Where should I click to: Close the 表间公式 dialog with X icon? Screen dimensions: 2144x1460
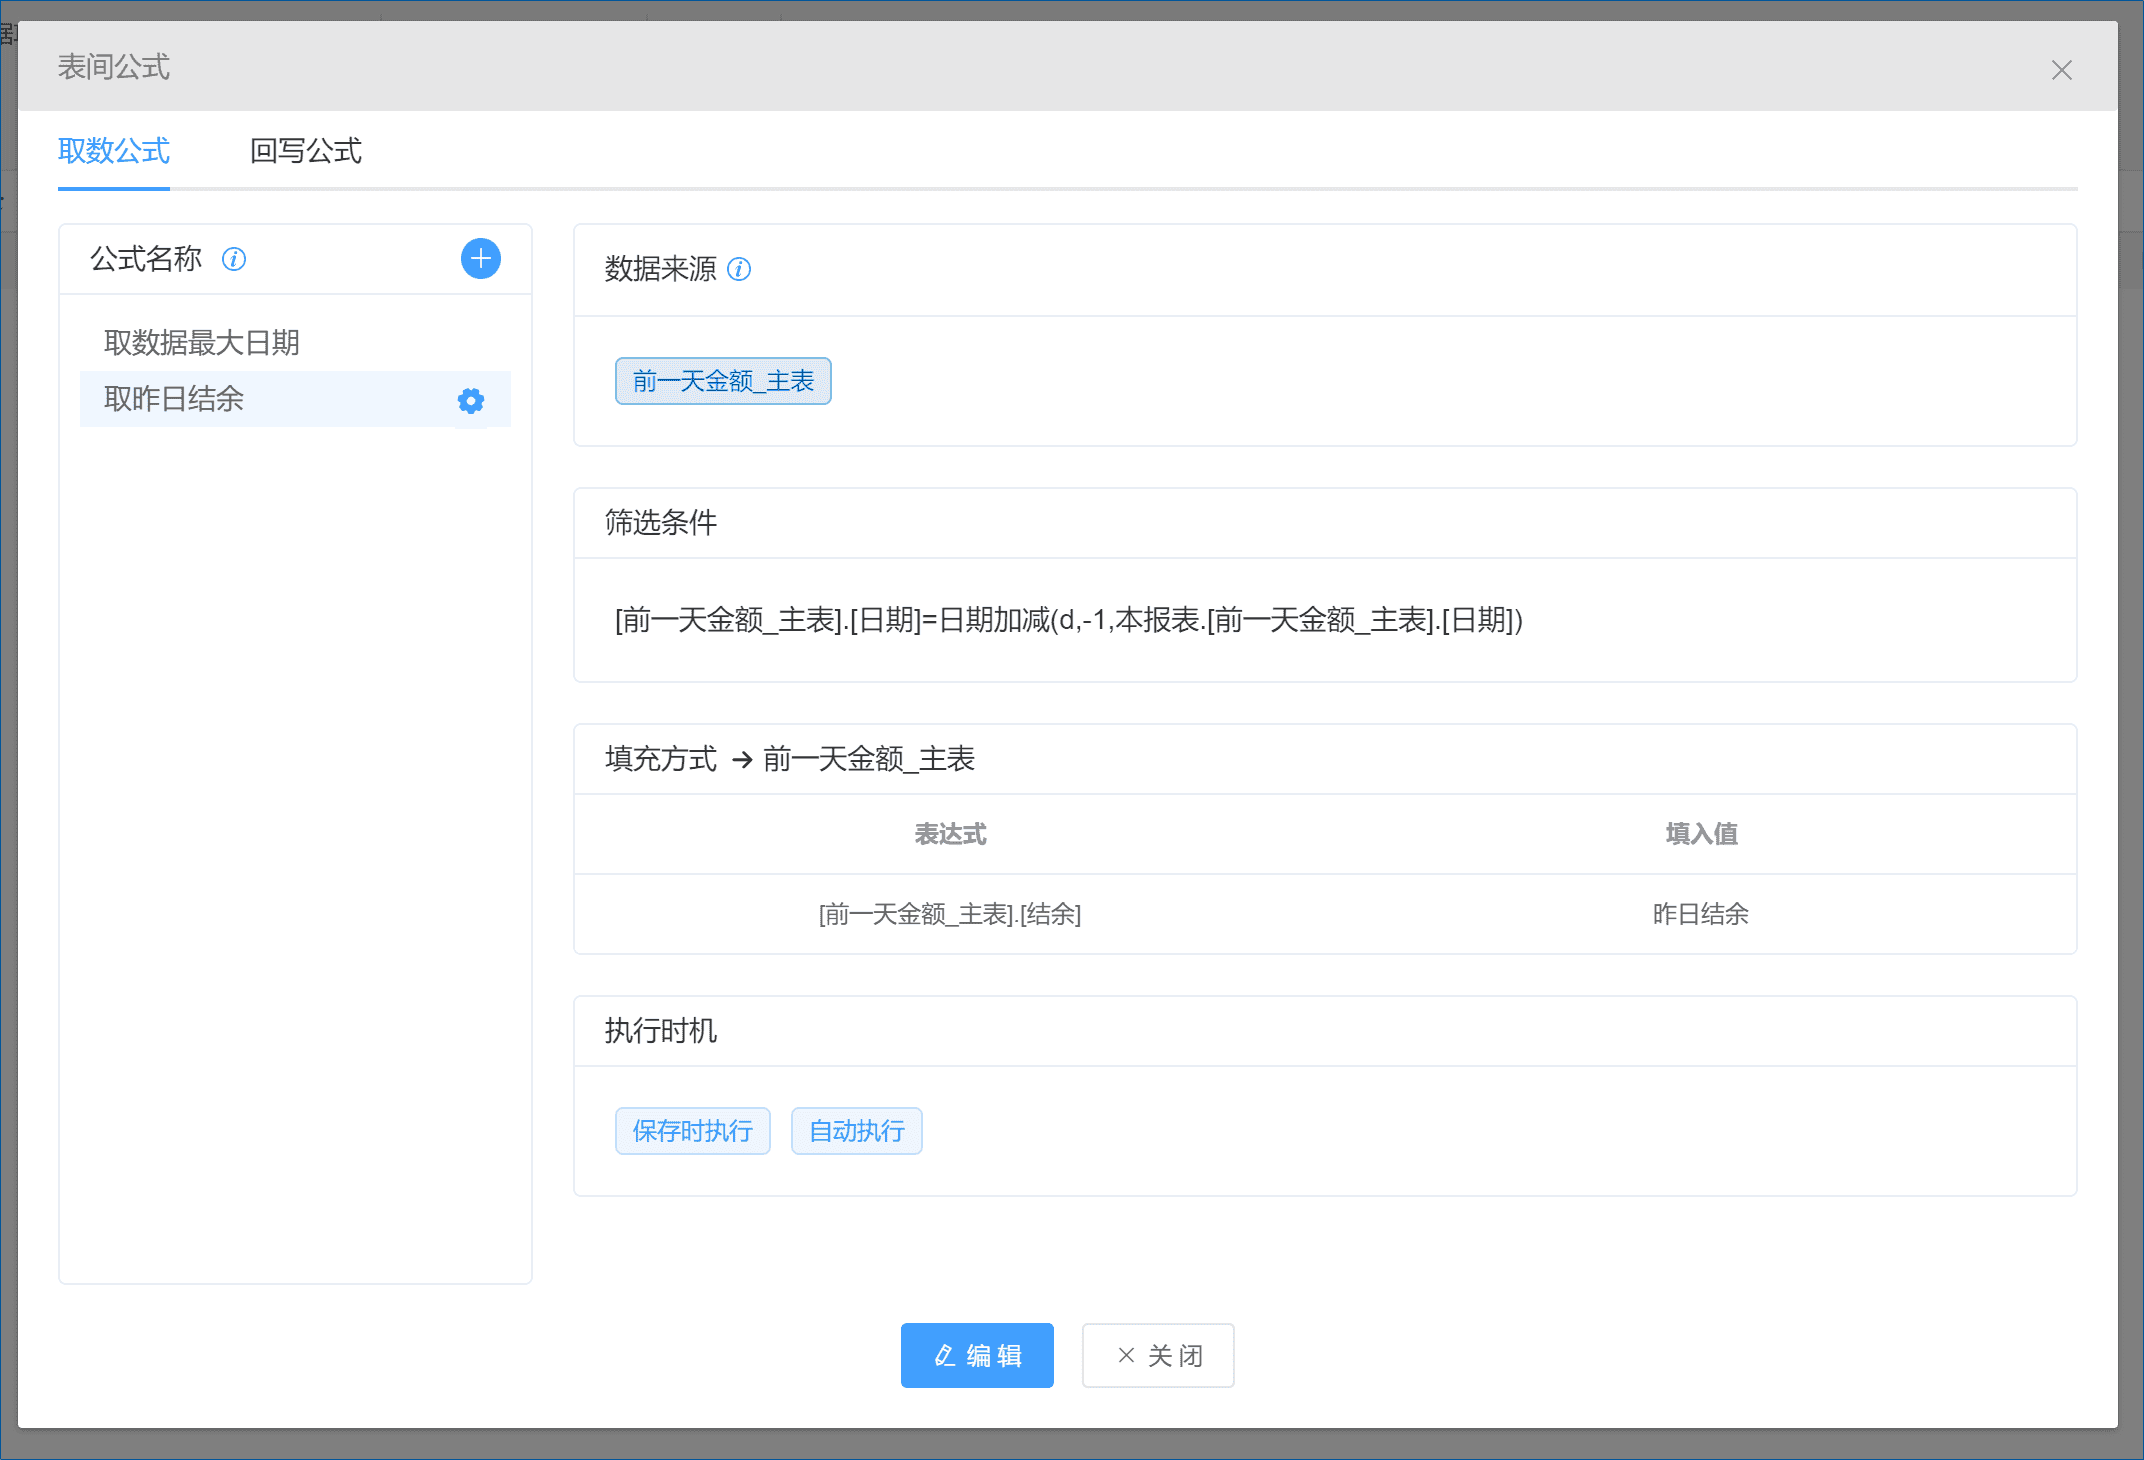tap(2061, 70)
